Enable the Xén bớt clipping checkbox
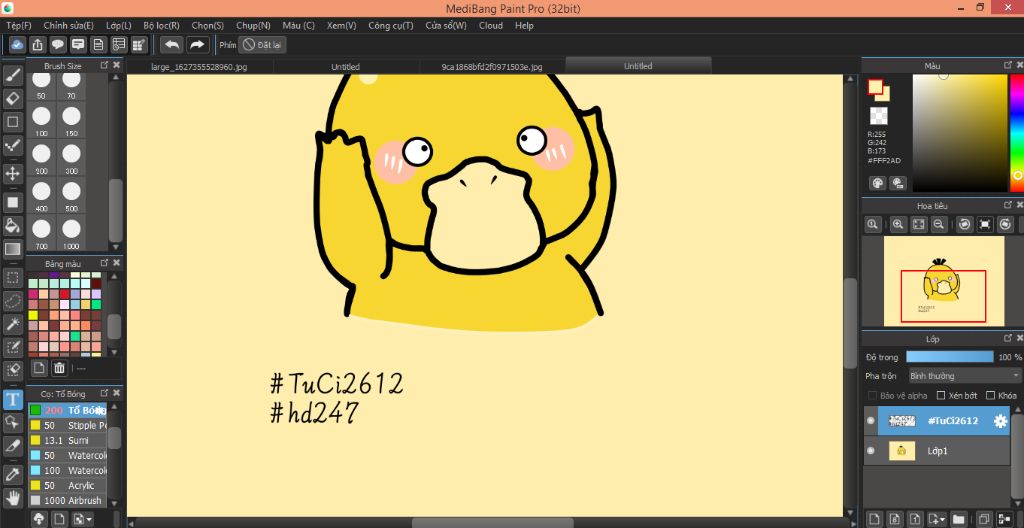Screen dimensions: 1024x528 tap(941, 395)
